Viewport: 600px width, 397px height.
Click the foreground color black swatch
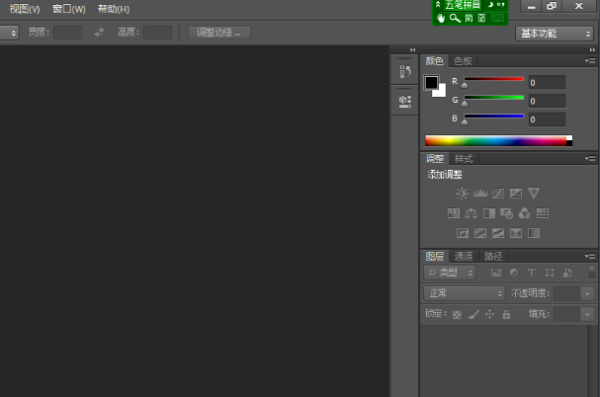click(x=431, y=82)
